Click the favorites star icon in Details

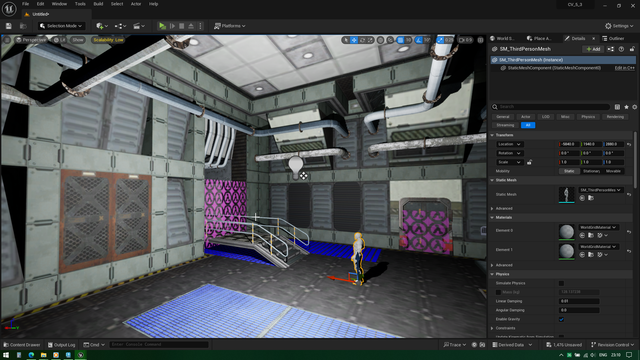(626, 107)
